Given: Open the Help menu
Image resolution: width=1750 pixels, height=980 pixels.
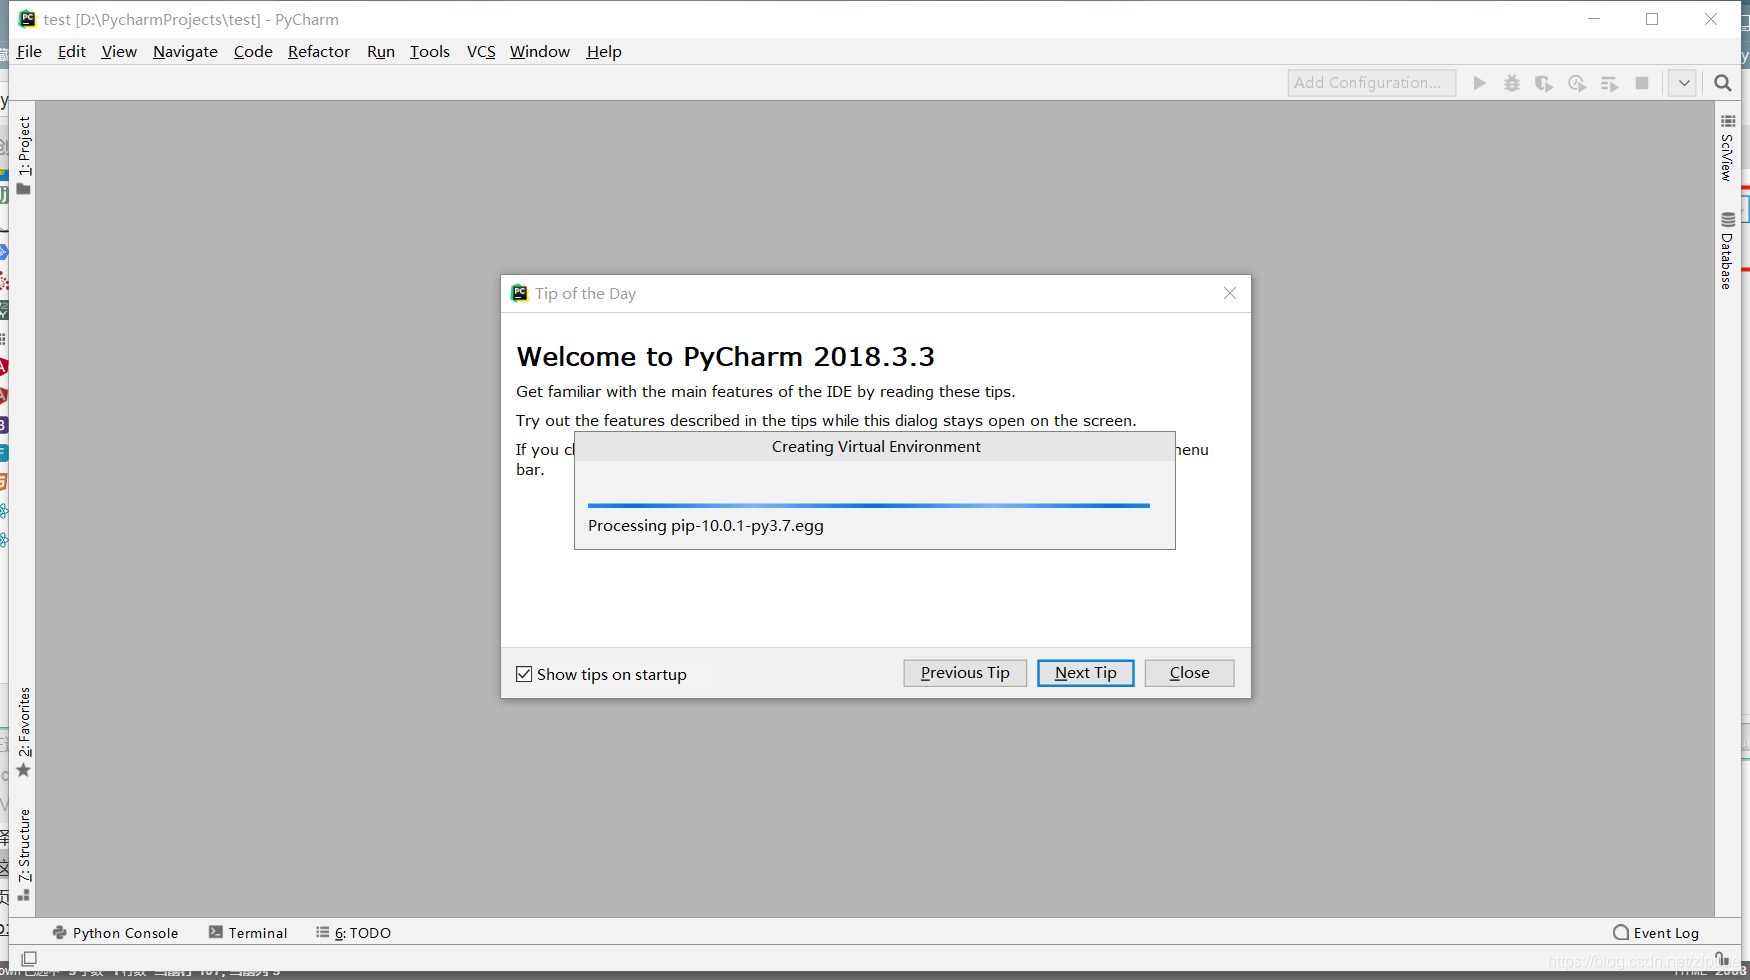Looking at the screenshot, I should click(x=604, y=52).
